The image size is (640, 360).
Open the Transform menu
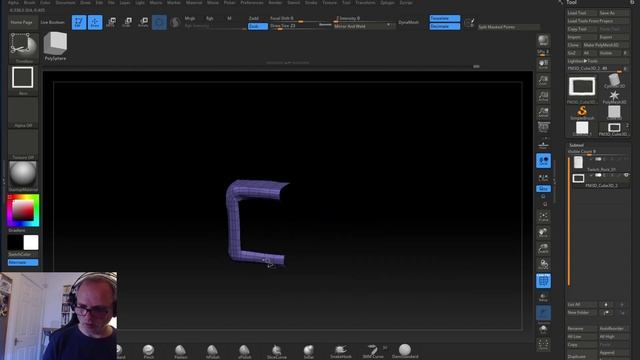[x=365, y=2]
